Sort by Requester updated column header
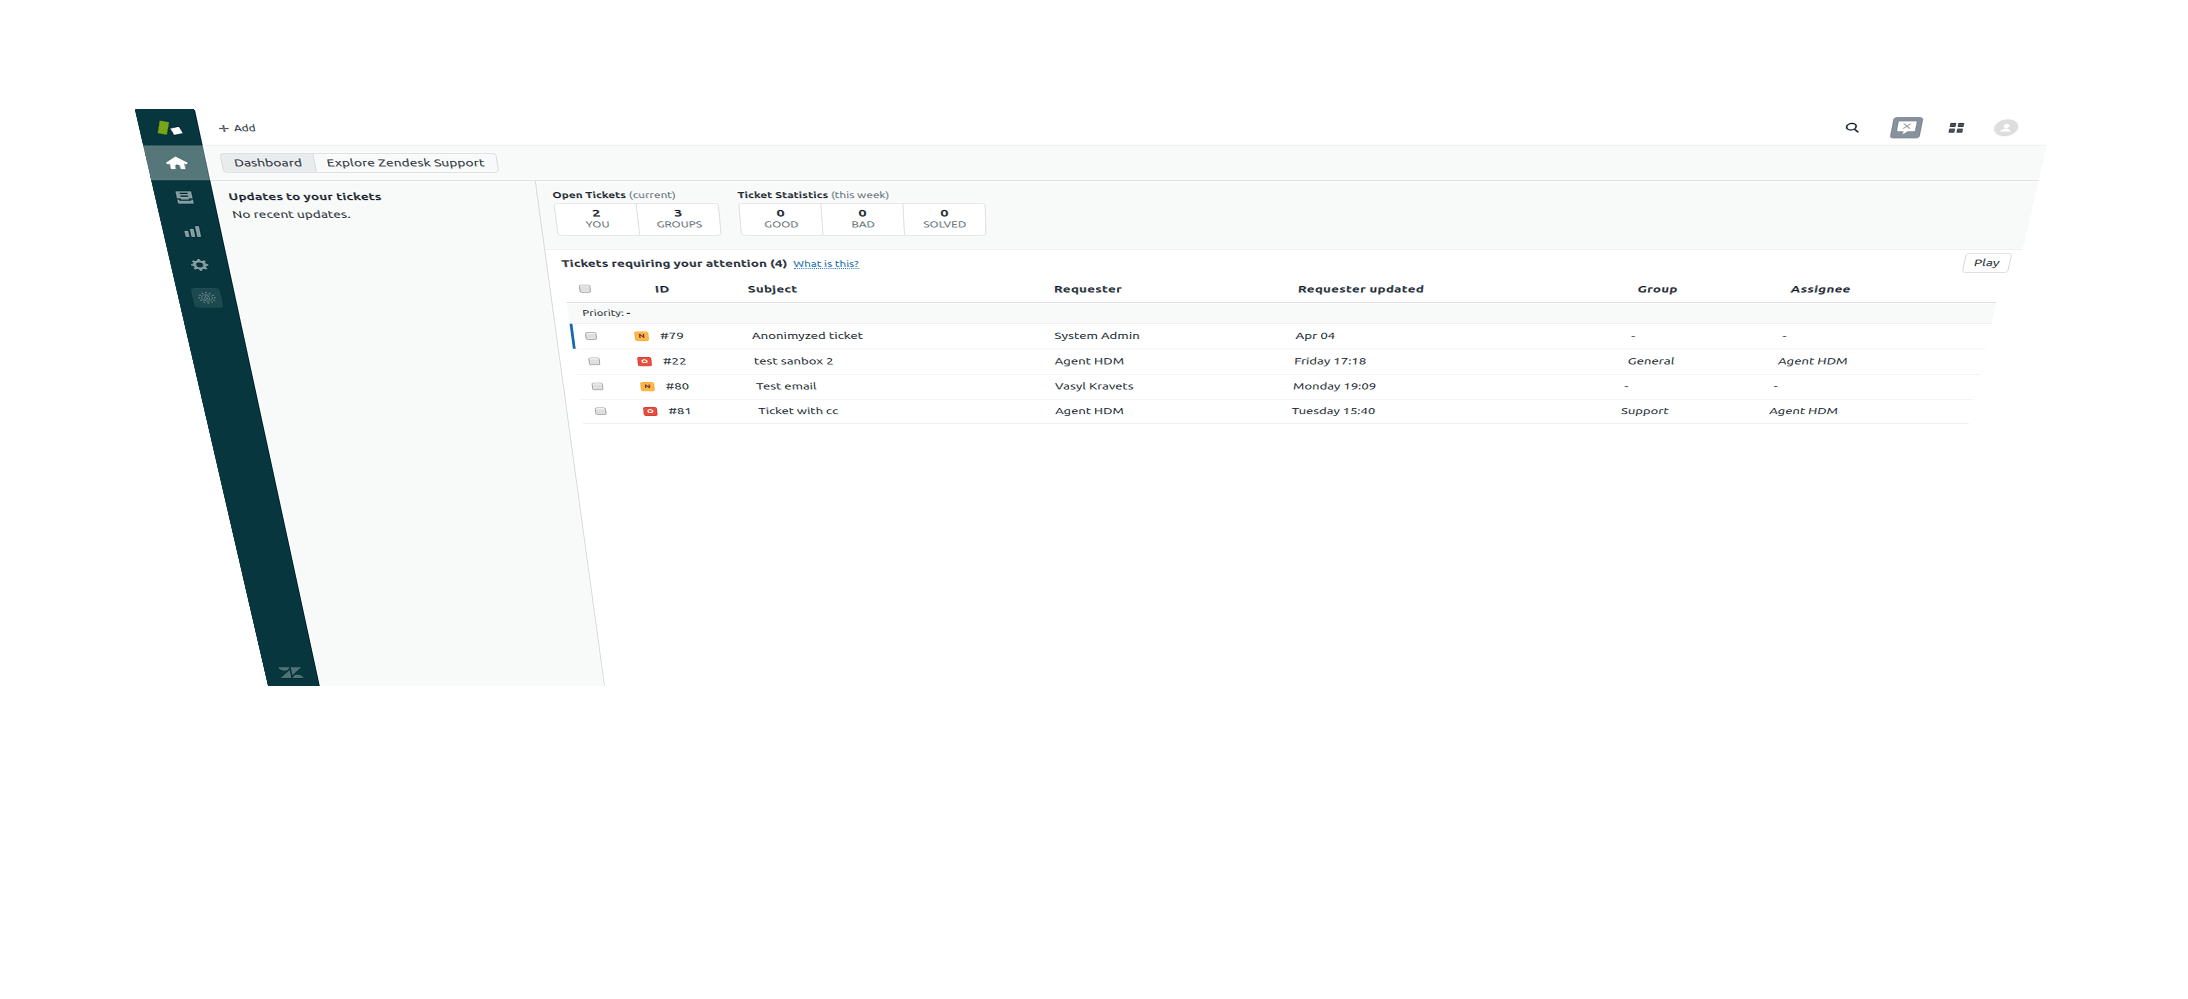 (x=1360, y=289)
